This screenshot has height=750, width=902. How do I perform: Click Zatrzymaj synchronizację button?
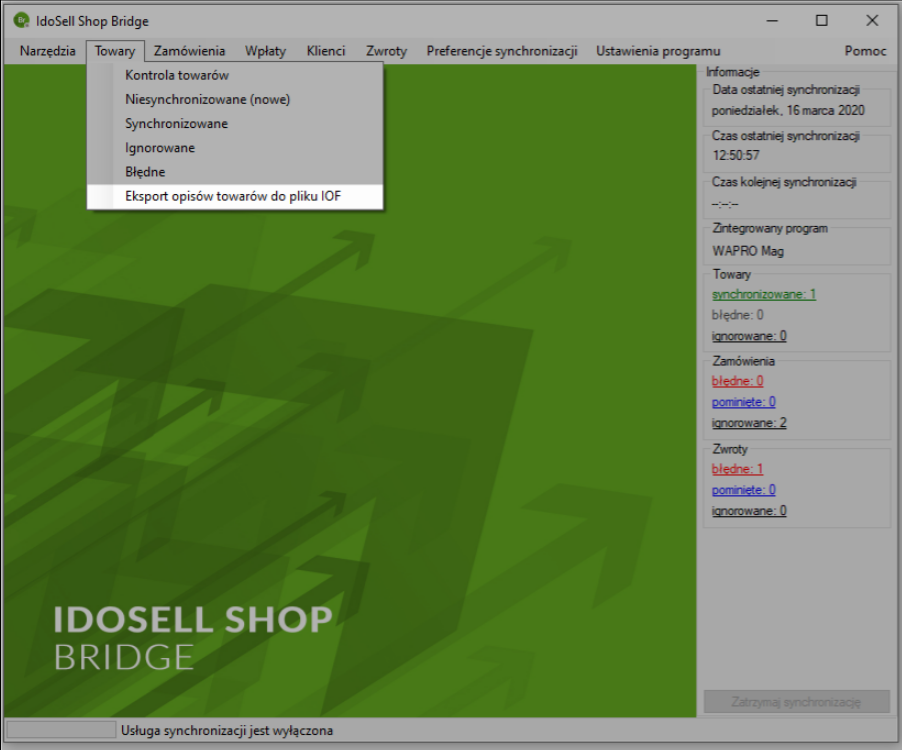pos(796,702)
